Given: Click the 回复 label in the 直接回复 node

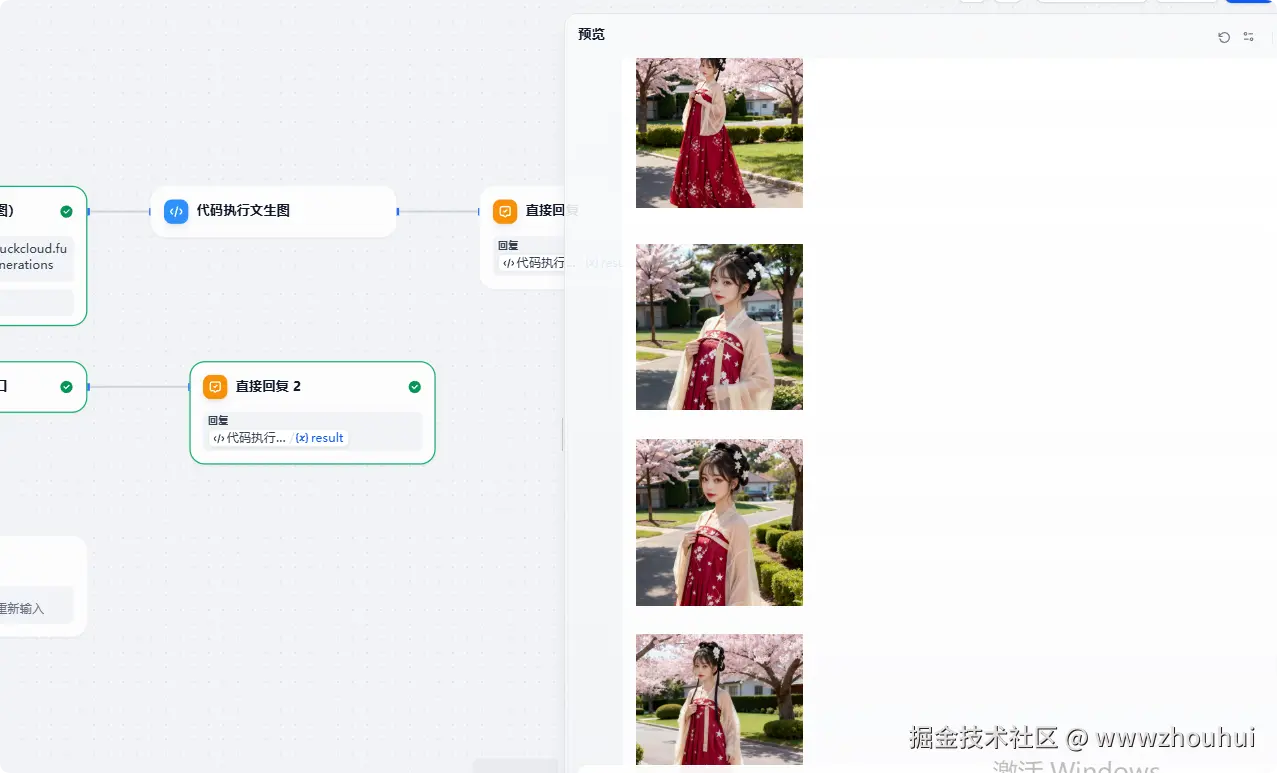Looking at the screenshot, I should point(508,245).
